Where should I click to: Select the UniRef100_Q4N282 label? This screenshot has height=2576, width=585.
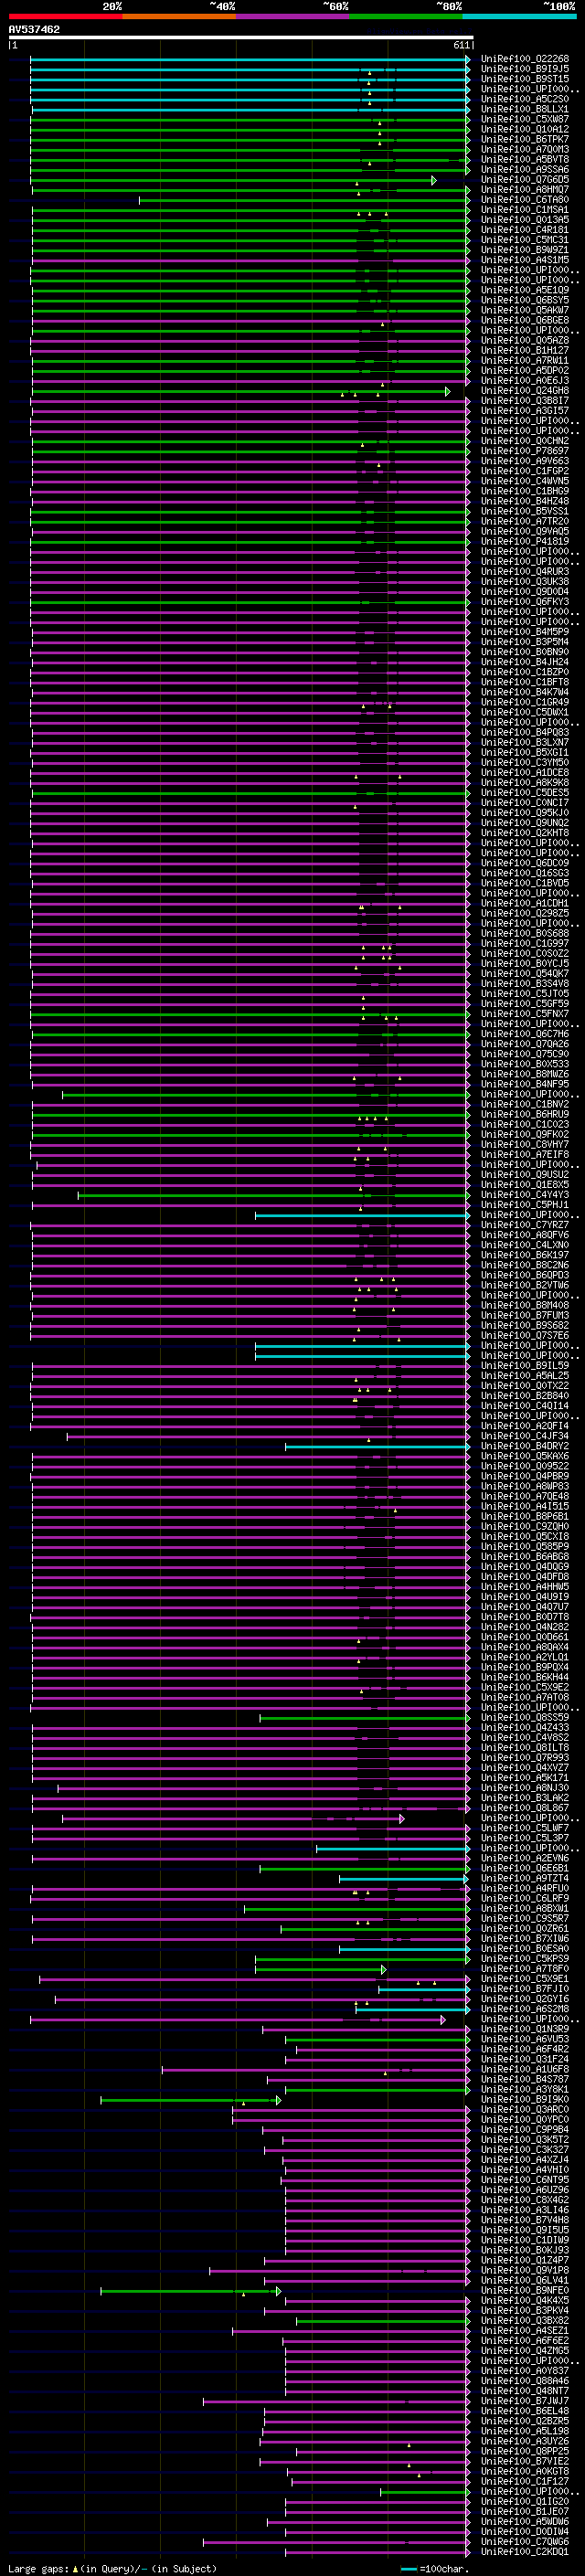[524, 1627]
